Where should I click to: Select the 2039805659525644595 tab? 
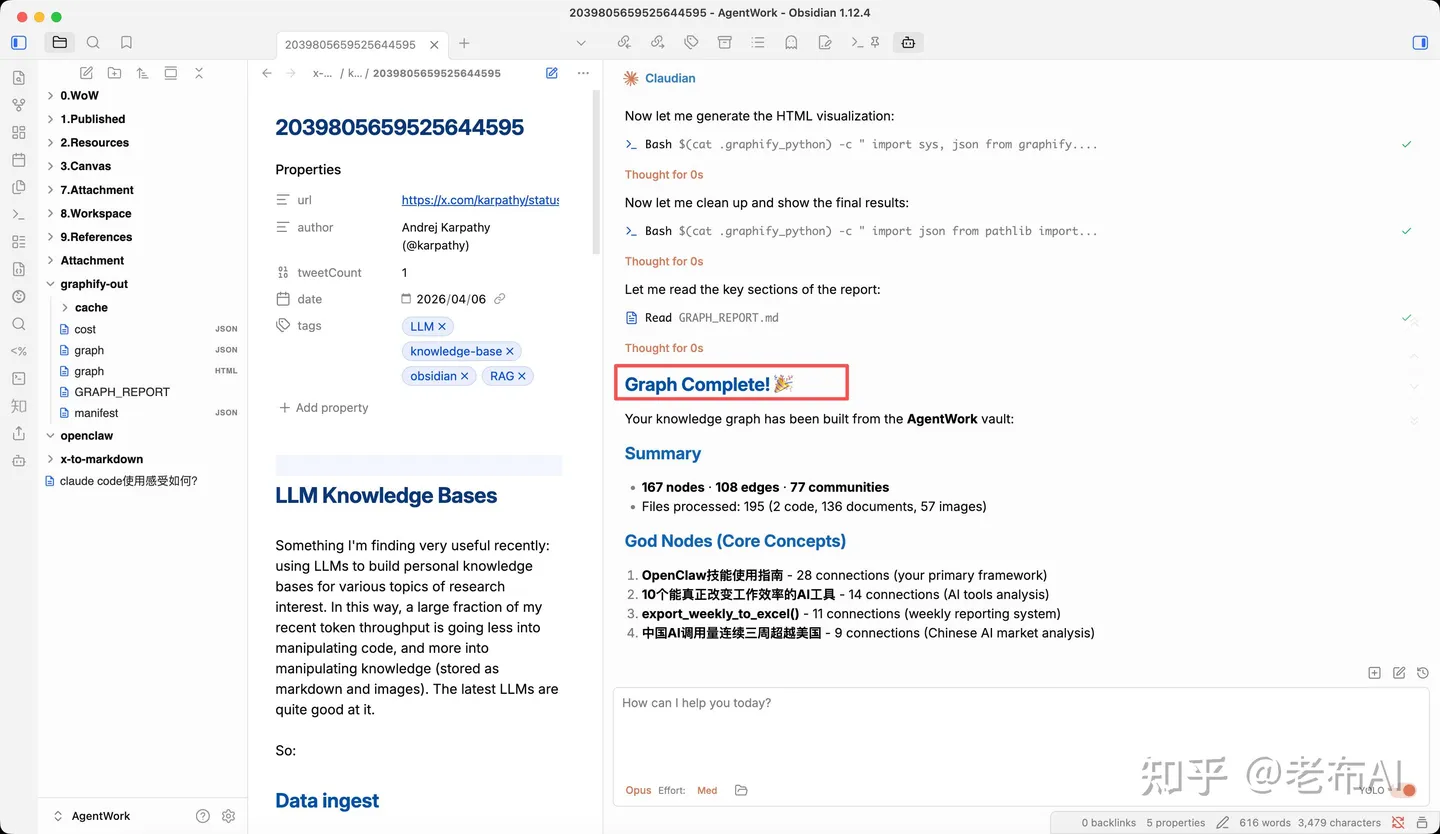351,44
